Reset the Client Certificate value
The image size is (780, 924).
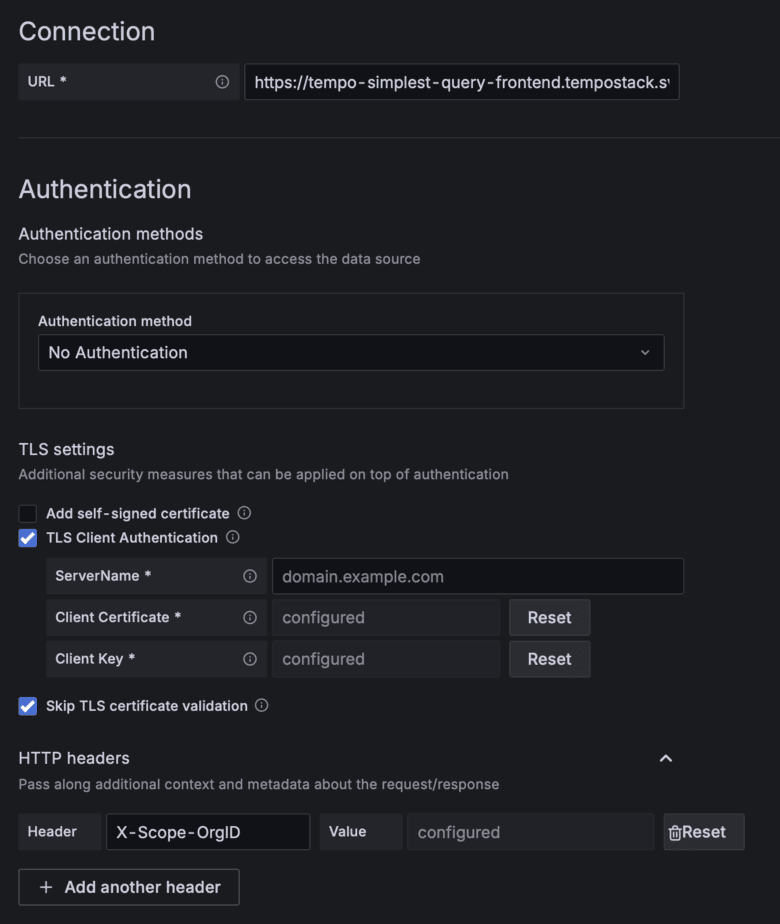pyautogui.click(x=549, y=617)
